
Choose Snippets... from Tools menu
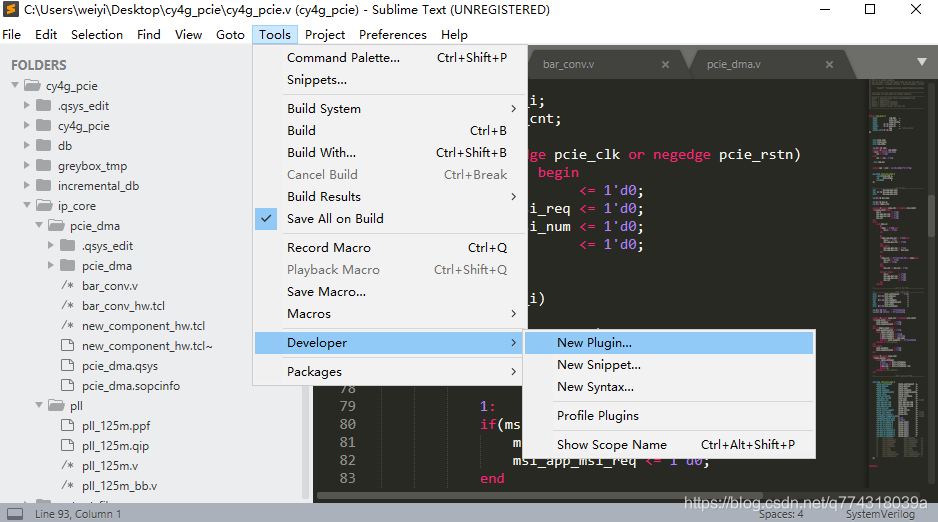(x=391, y=80)
